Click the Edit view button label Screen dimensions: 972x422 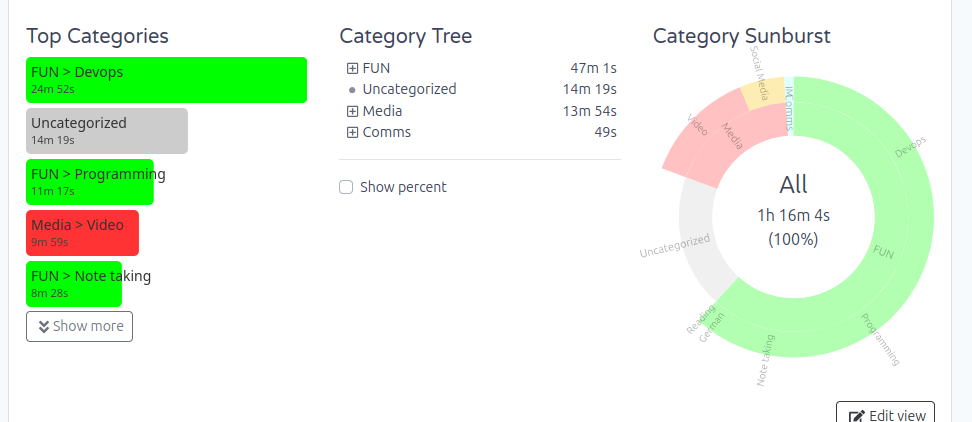[898, 416]
